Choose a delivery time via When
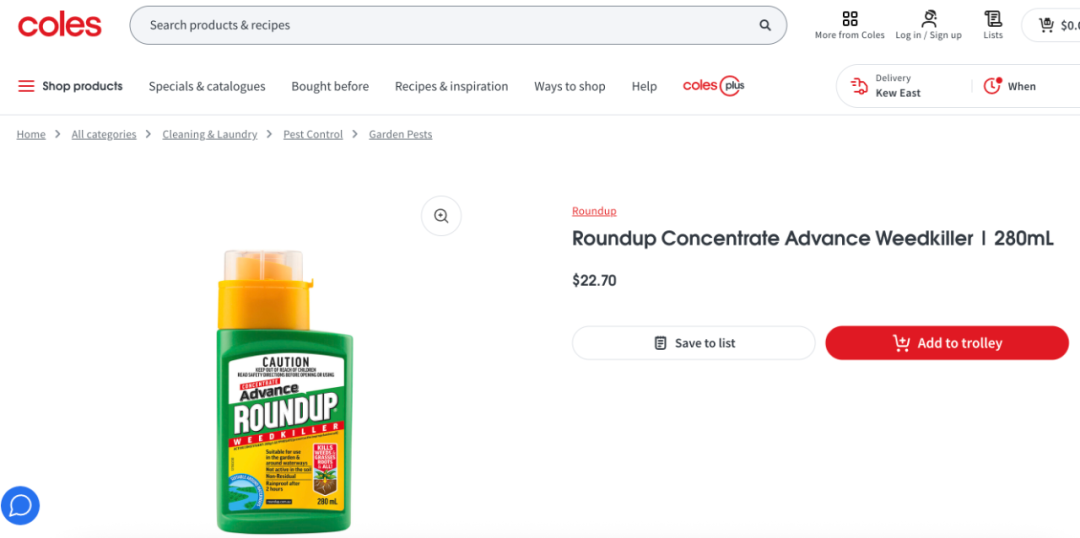Image resolution: width=1080 pixels, height=538 pixels. coord(1010,86)
